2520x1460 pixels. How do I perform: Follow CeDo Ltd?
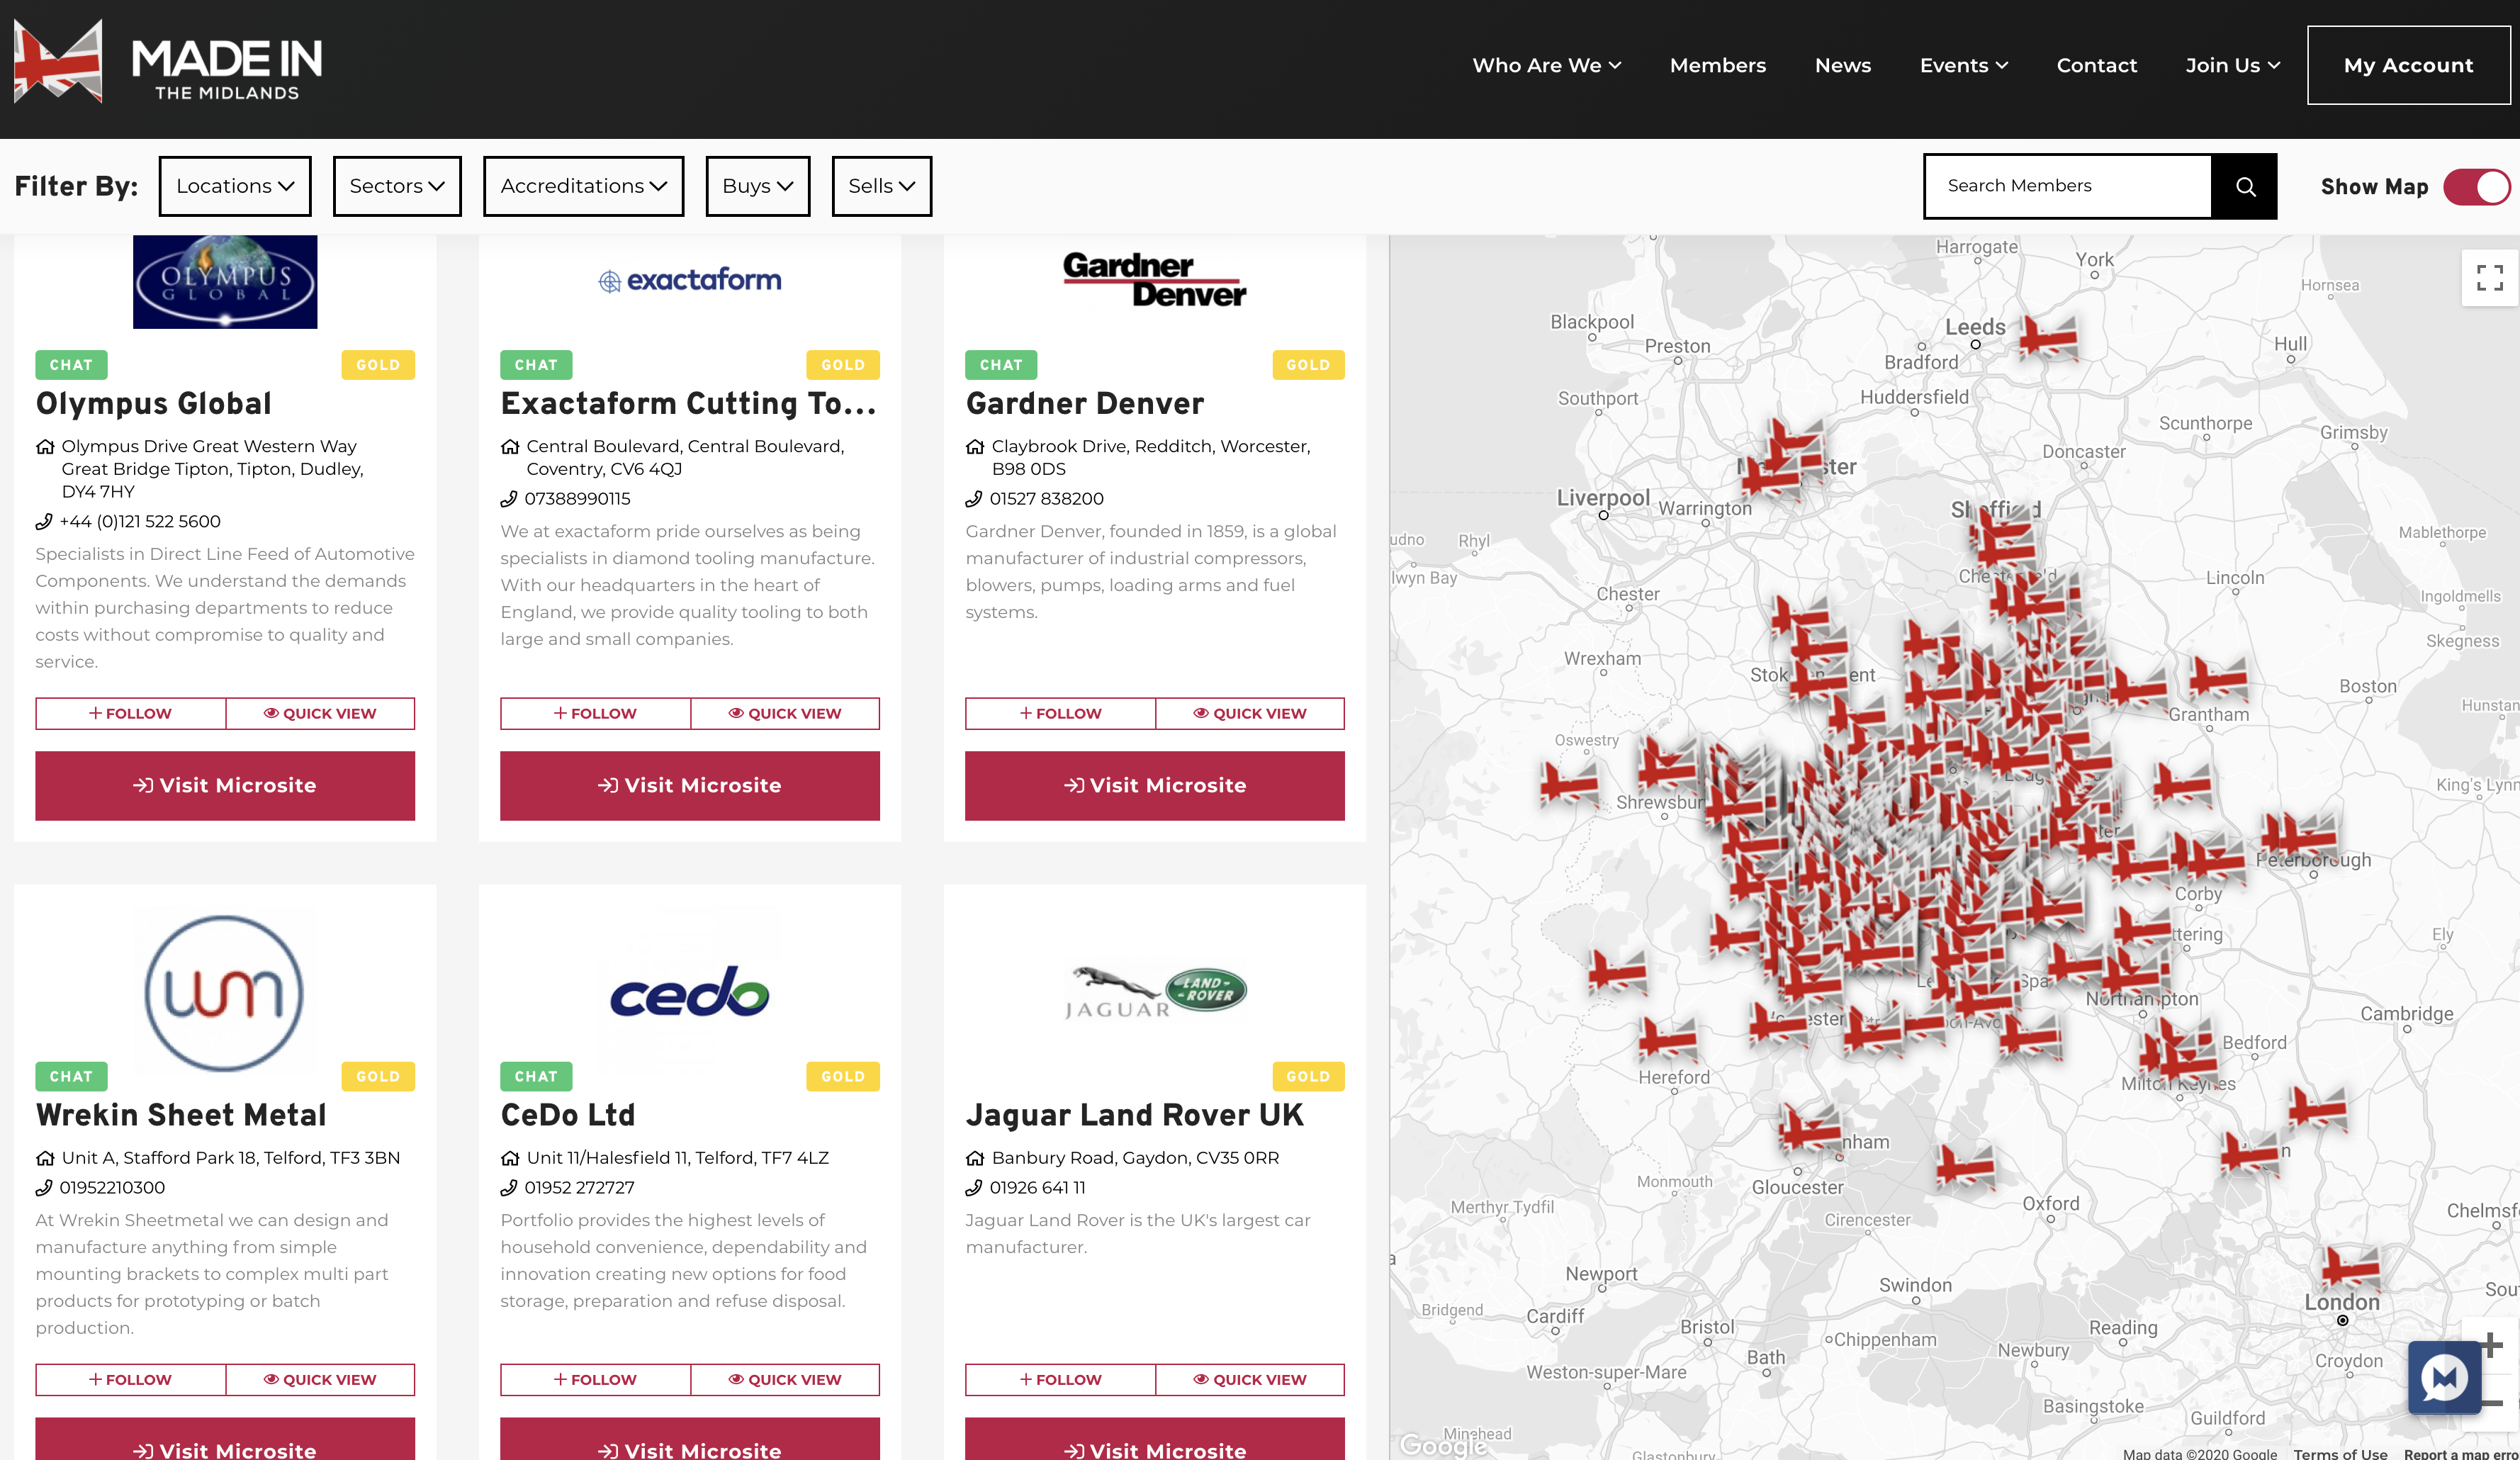coord(595,1379)
